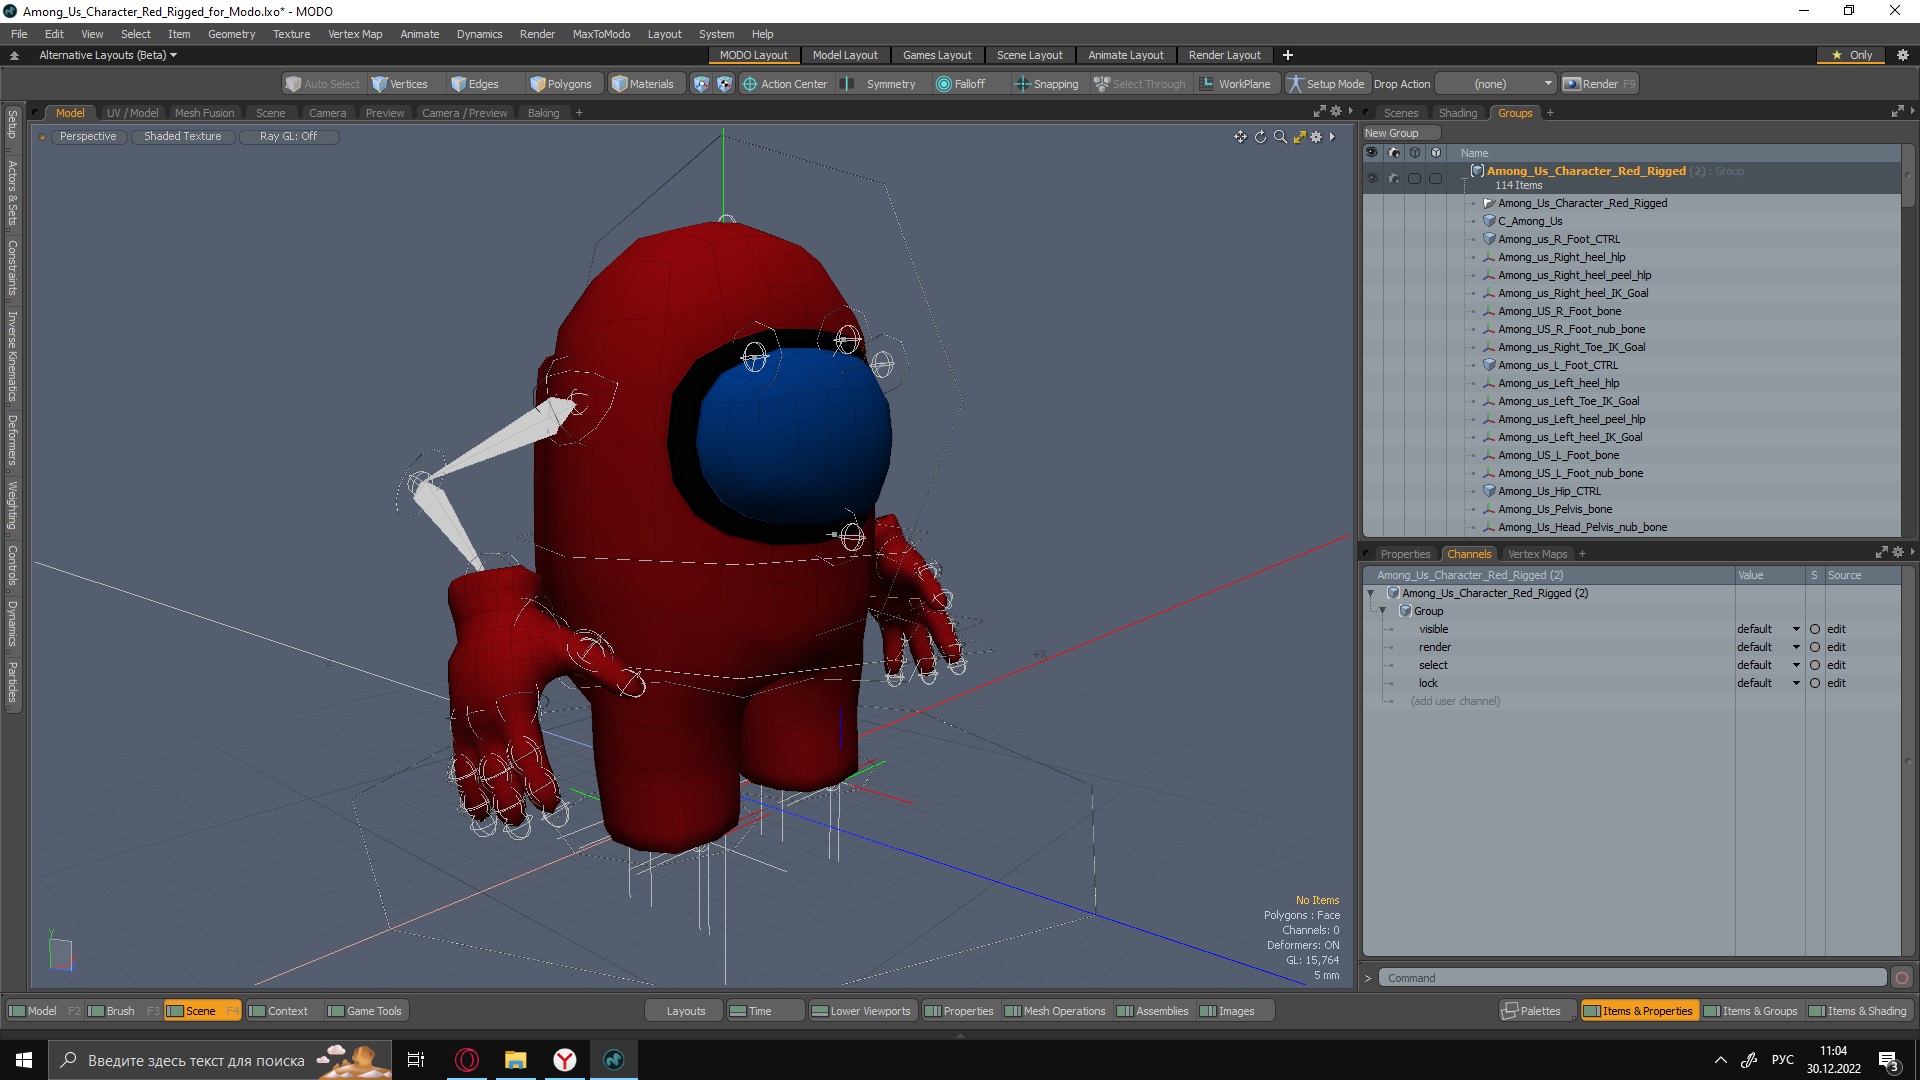Click the viewport pan (move) icon
1920x1080 pixels.
[x=1240, y=137]
